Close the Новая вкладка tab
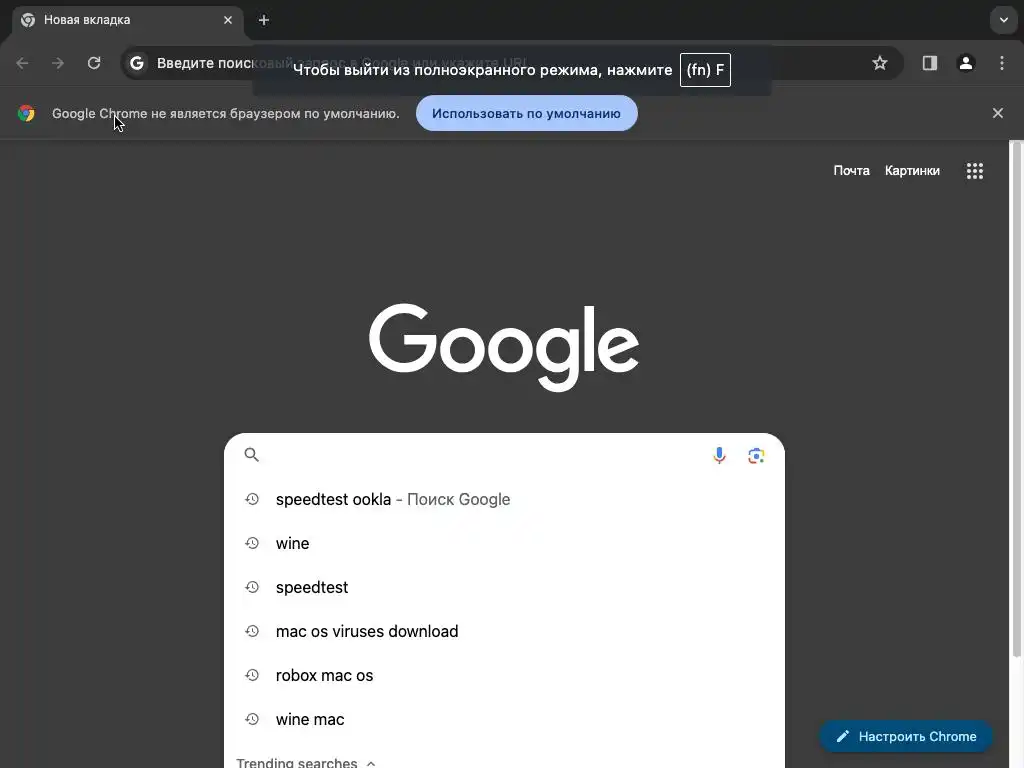1024x768 pixels. [x=228, y=20]
